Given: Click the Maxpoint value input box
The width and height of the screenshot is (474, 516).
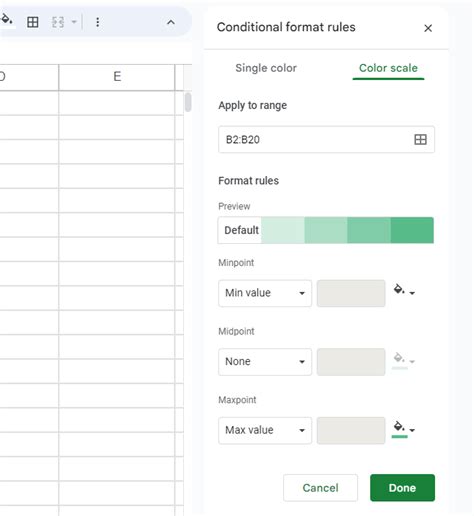Looking at the screenshot, I should point(351,430).
